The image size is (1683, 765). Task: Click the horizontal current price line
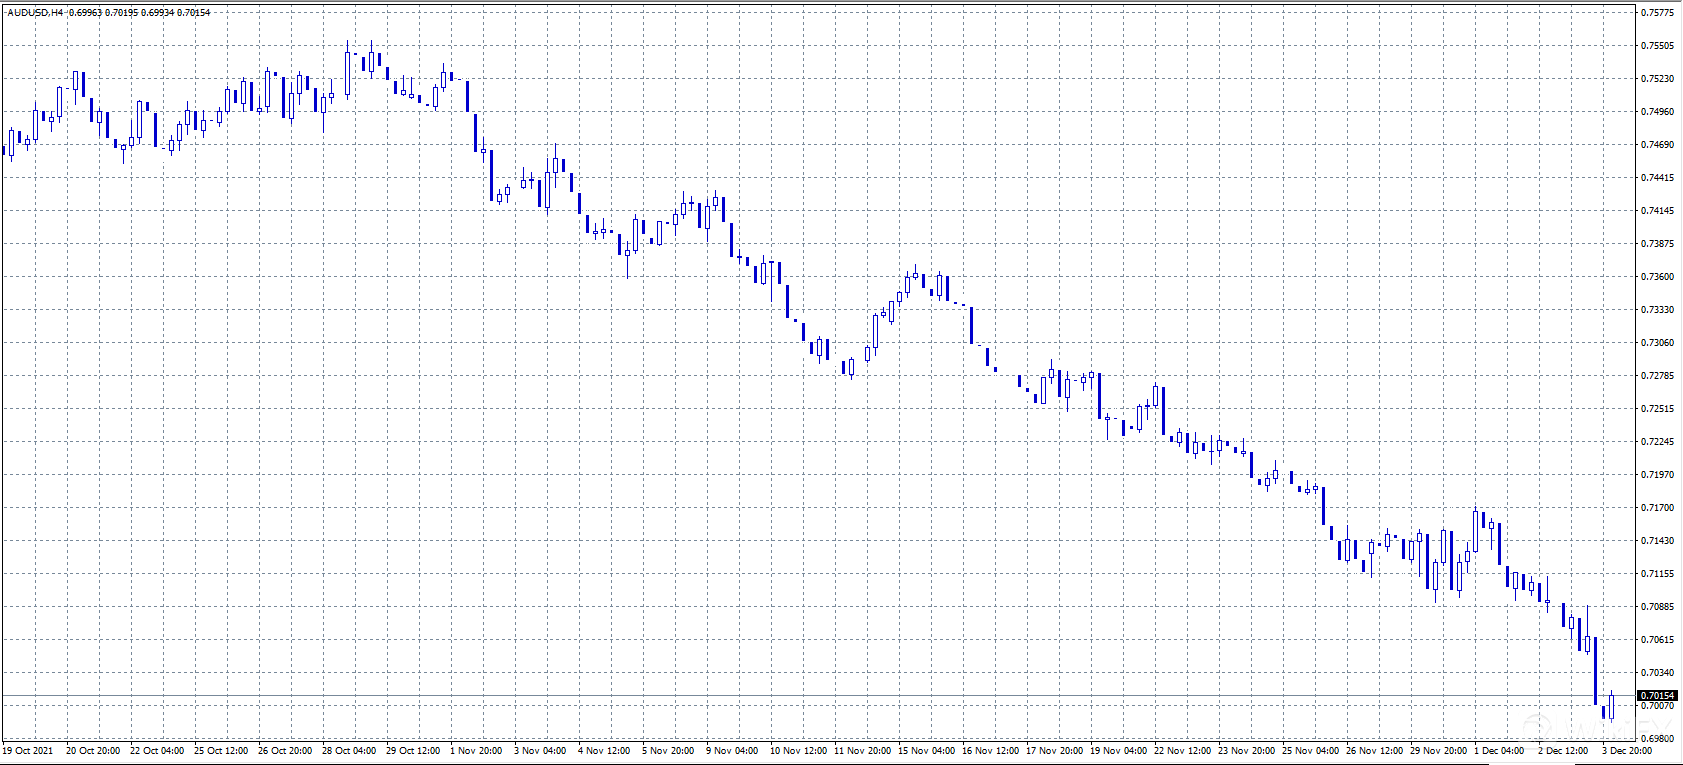800,695
